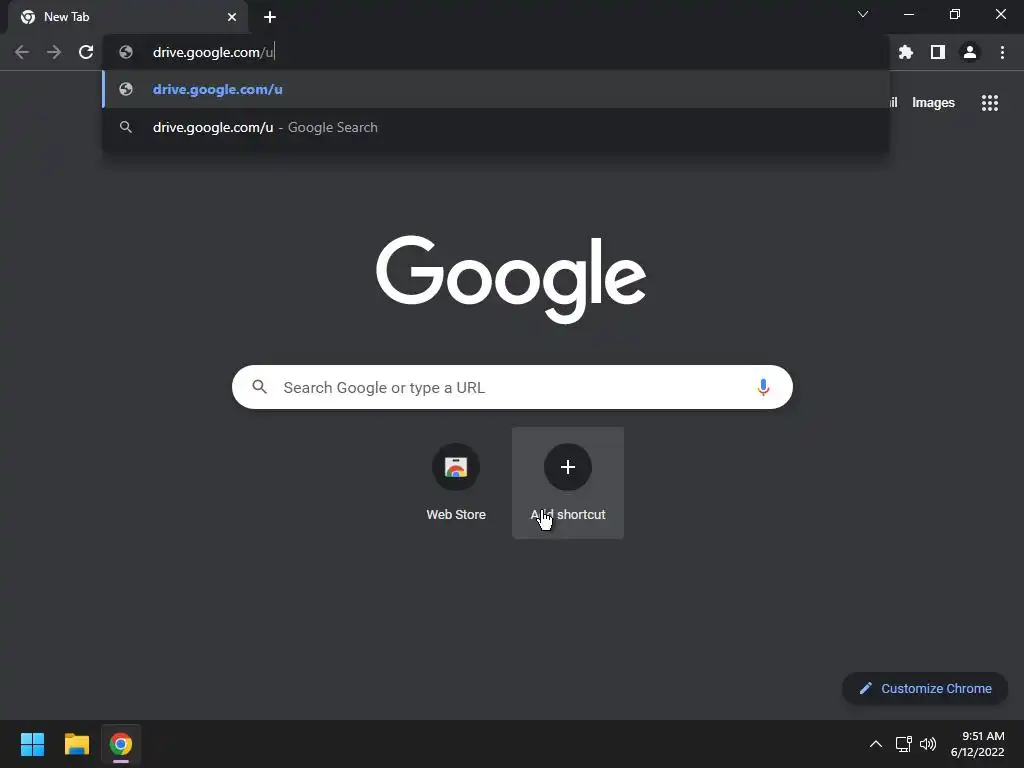Open the network status tray icon

point(903,744)
